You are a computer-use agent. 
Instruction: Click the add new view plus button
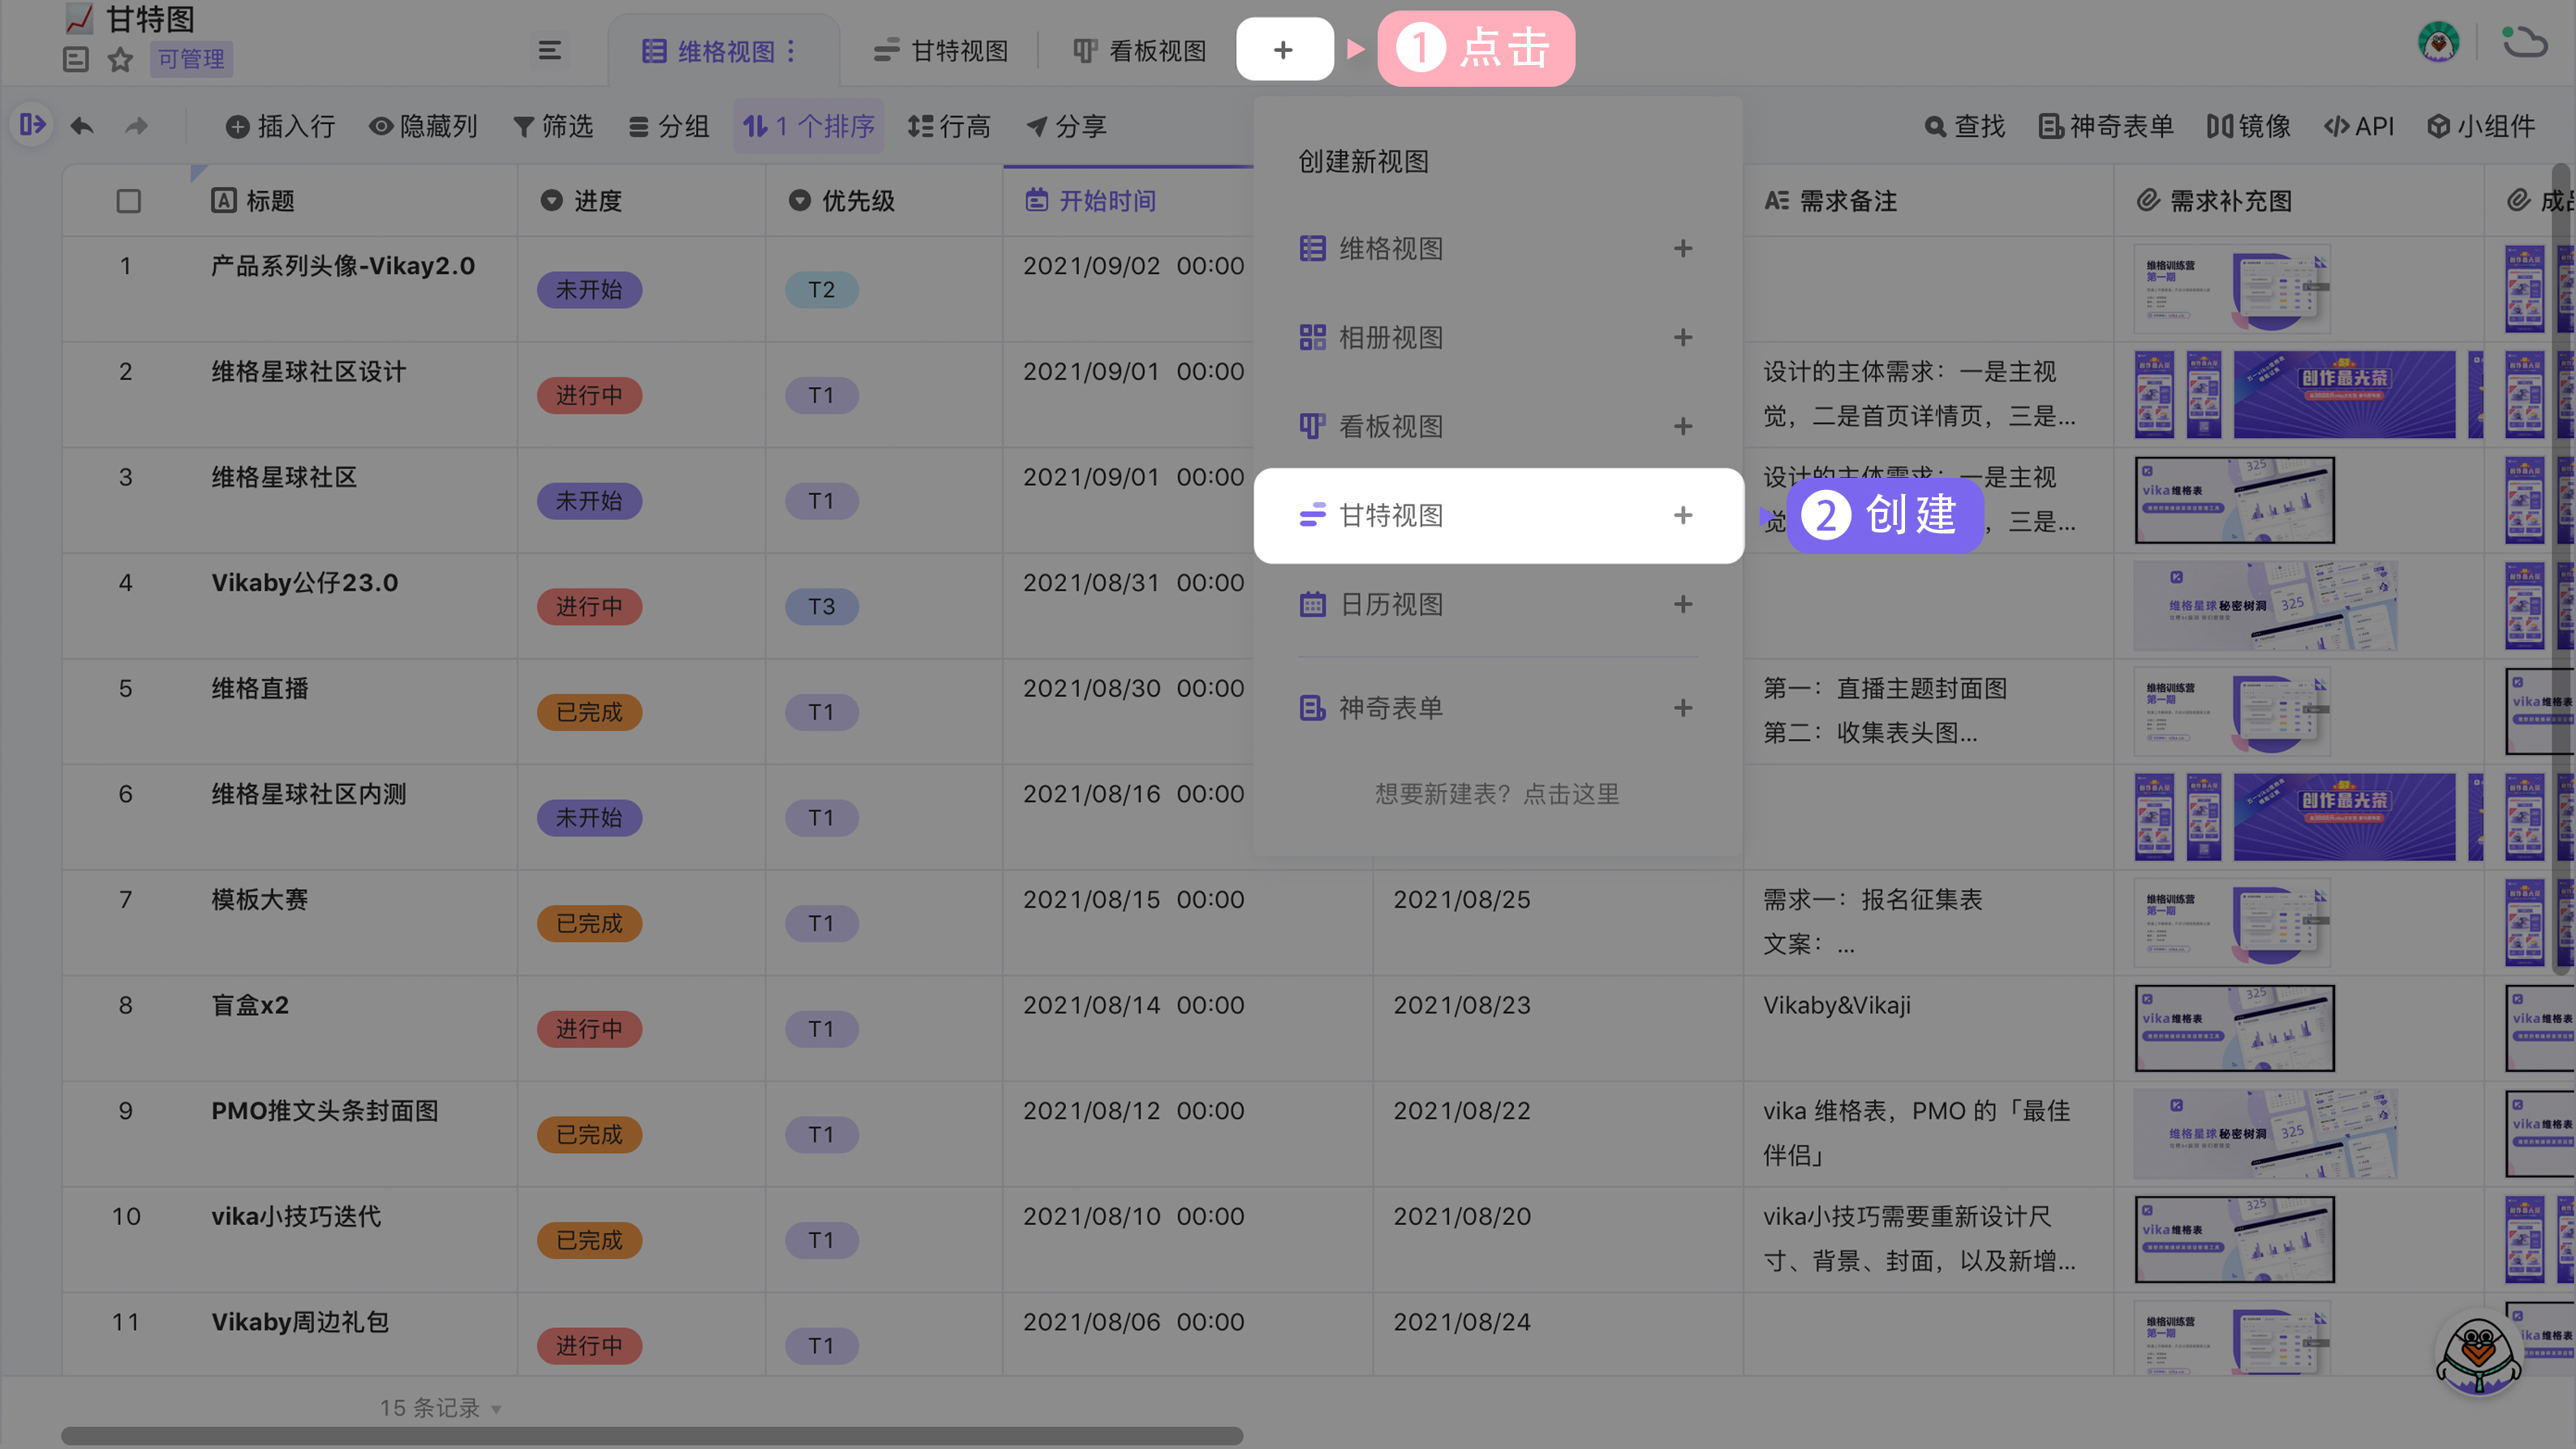click(1284, 49)
